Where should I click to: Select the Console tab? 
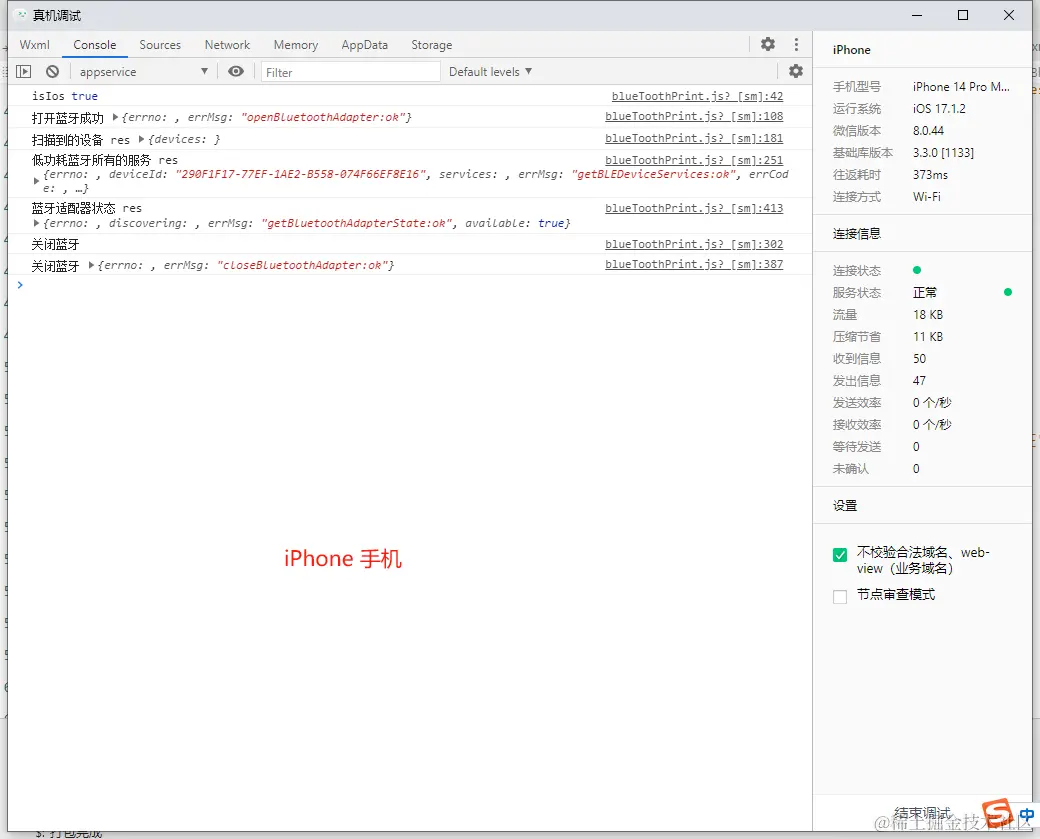pyautogui.click(x=95, y=44)
